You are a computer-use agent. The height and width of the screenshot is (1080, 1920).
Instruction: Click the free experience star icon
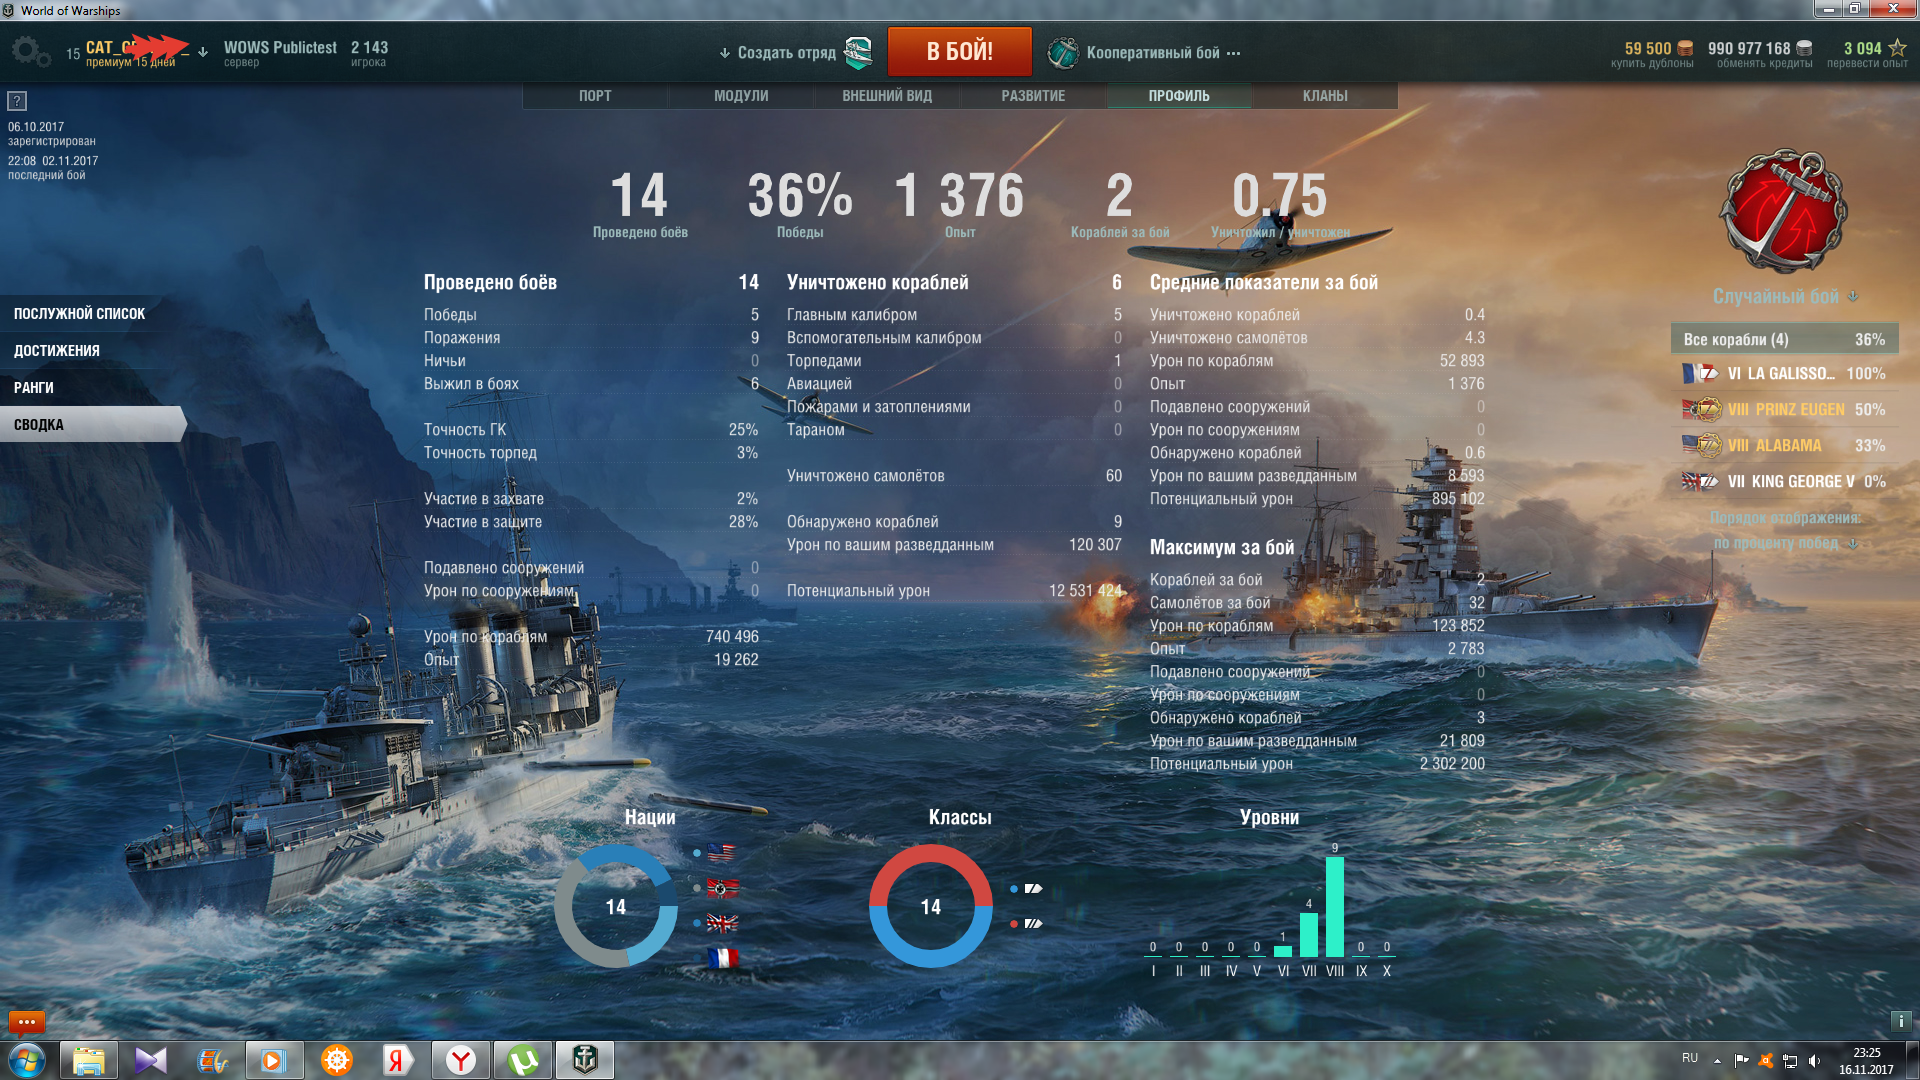point(1897,48)
